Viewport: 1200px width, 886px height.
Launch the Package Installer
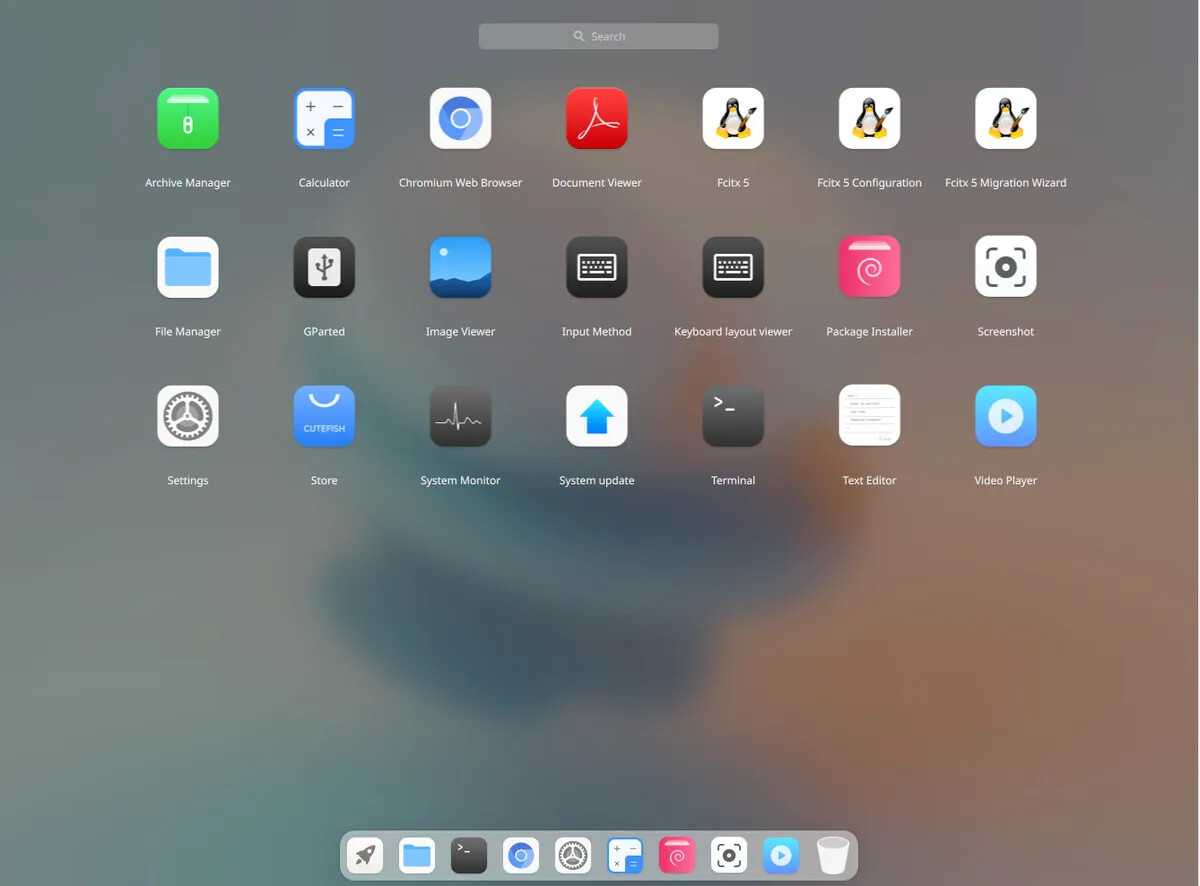tap(869, 267)
